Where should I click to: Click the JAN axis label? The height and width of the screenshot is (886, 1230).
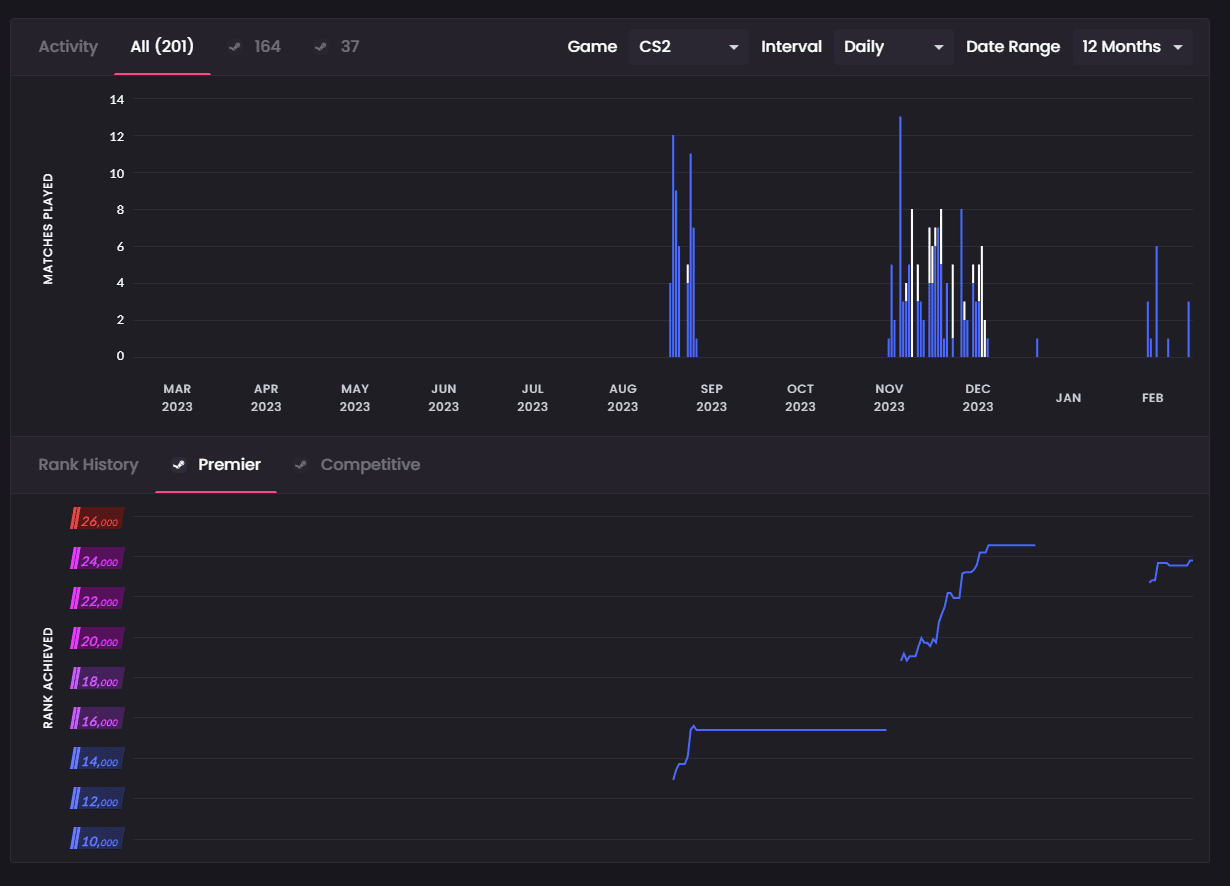click(x=1068, y=398)
